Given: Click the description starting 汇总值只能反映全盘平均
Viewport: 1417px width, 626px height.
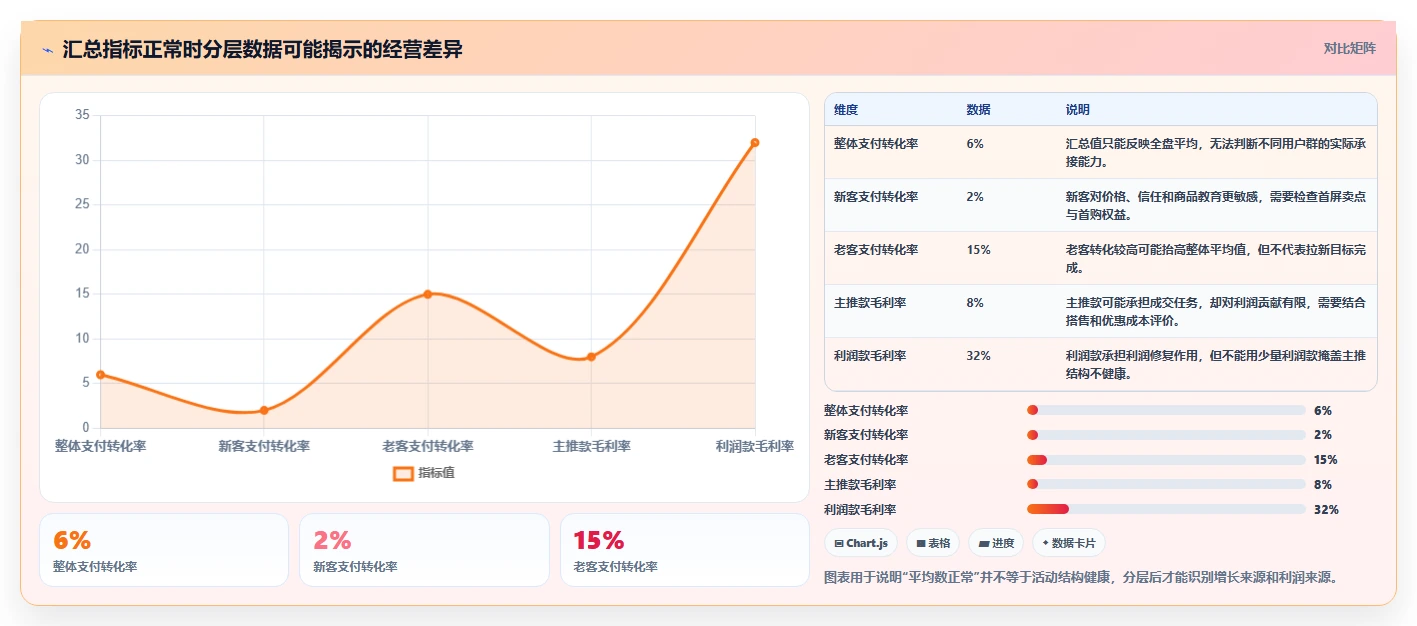Looking at the screenshot, I should pyautogui.click(x=1215, y=152).
